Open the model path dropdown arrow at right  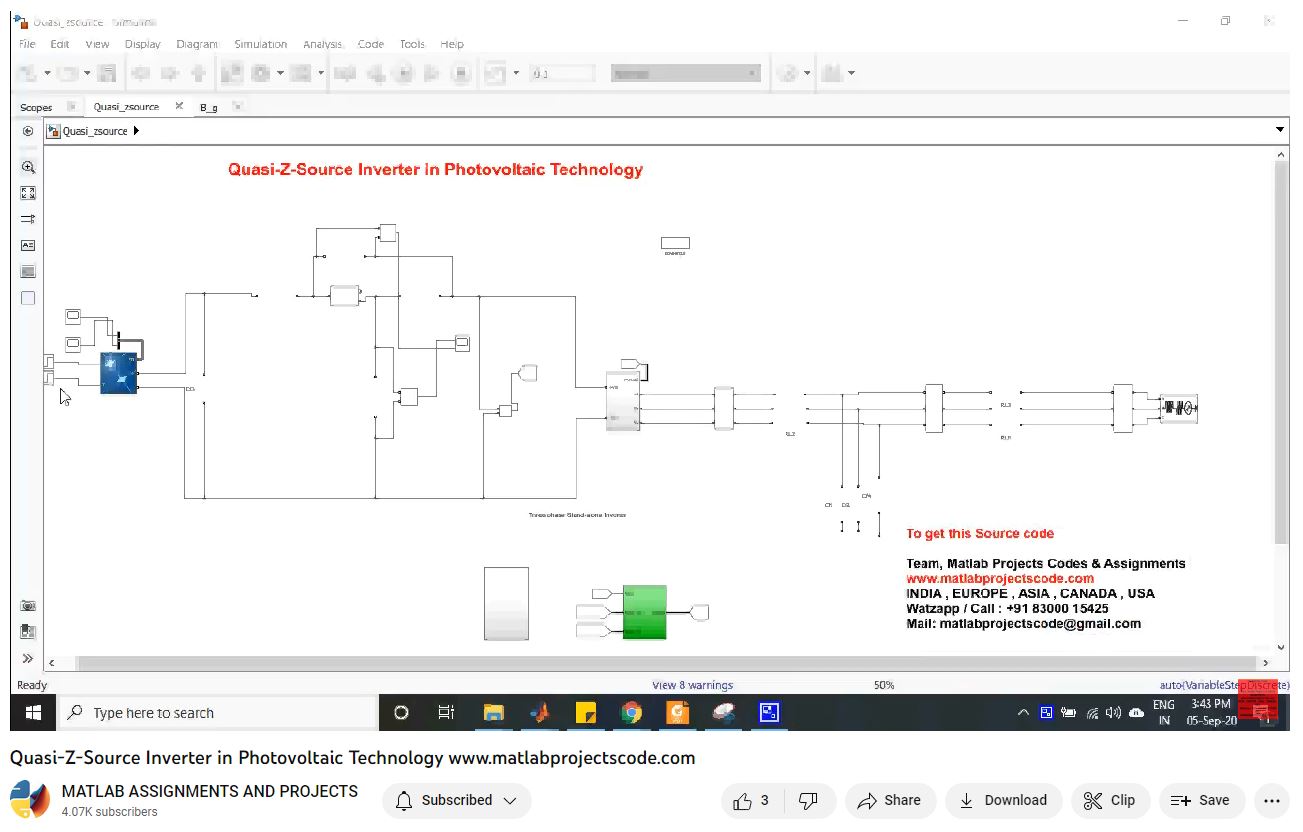coord(1280,131)
